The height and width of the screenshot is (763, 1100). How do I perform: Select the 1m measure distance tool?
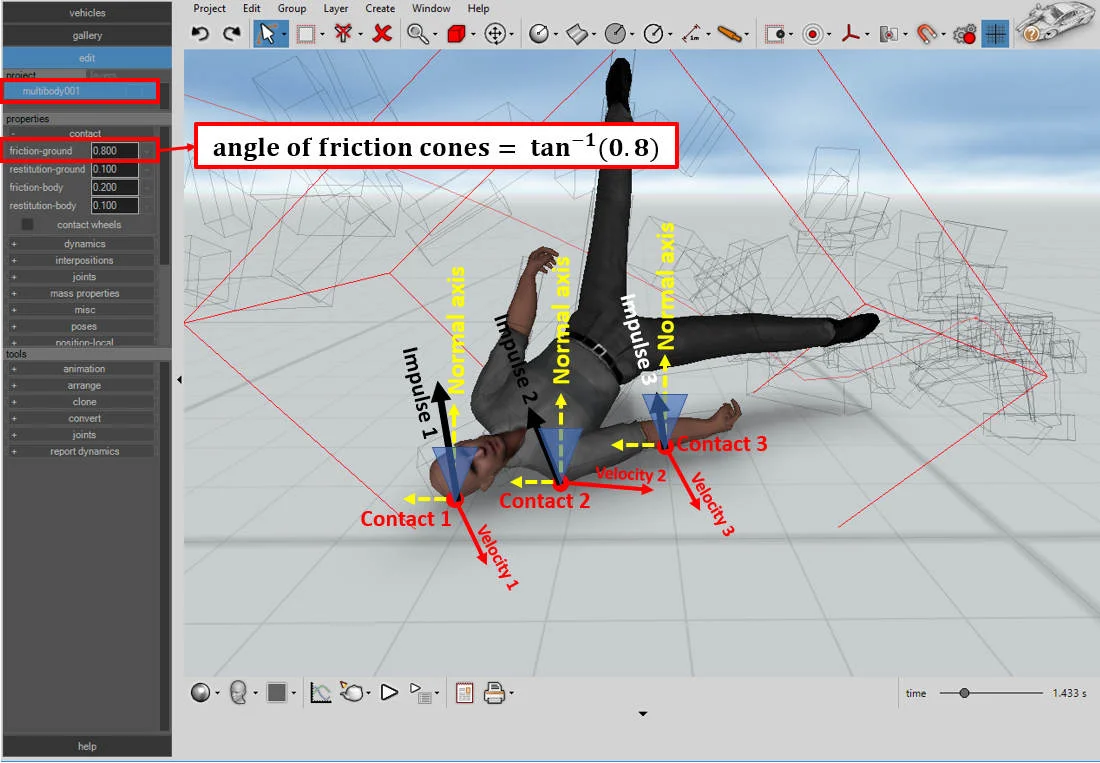coord(691,34)
